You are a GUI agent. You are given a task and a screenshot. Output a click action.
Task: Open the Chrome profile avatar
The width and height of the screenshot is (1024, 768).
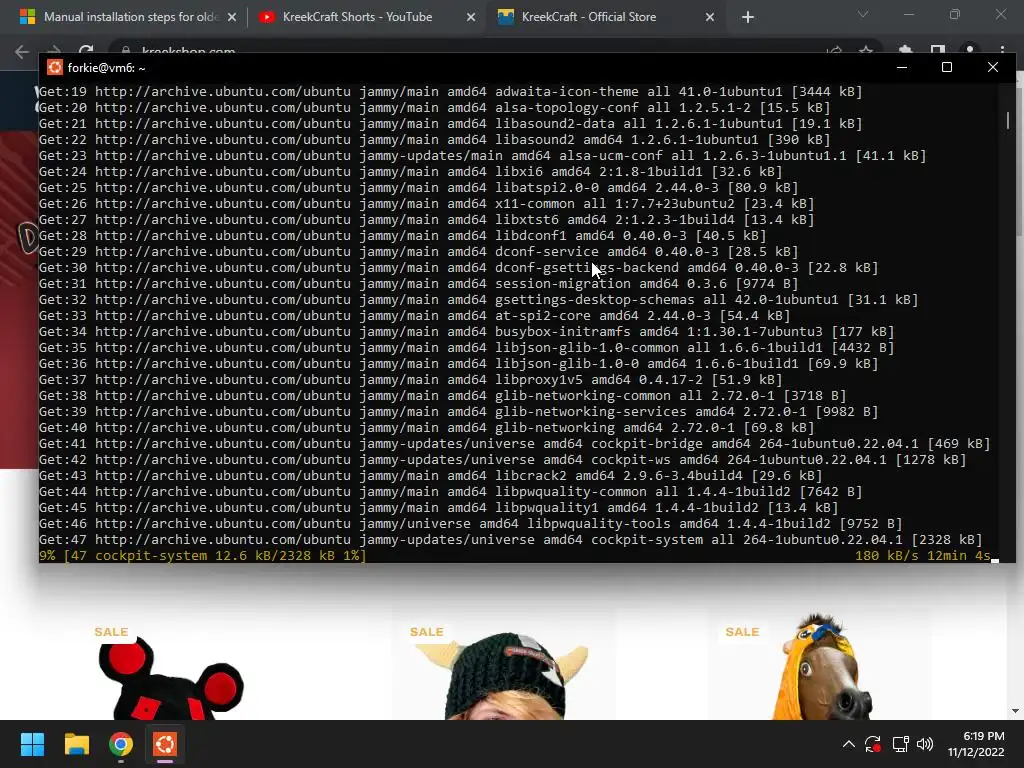coord(970,50)
